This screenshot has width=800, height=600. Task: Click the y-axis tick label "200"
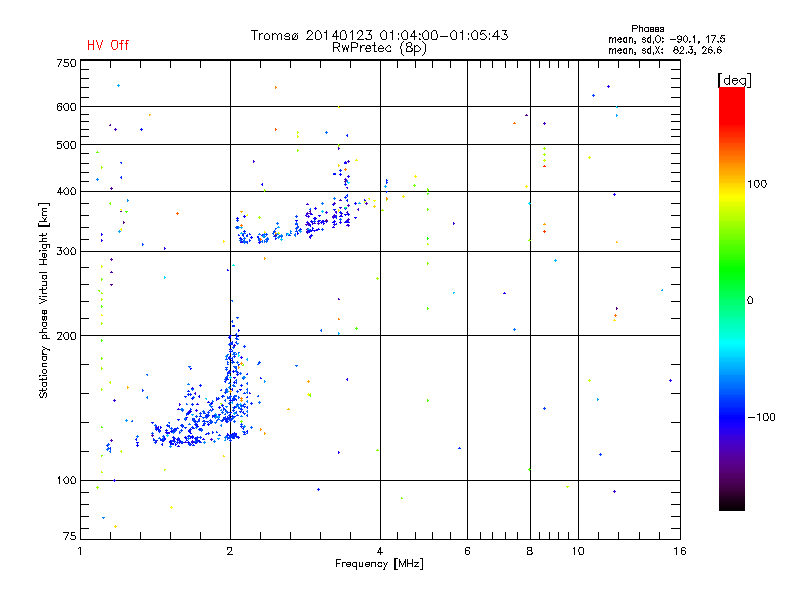tap(66, 336)
